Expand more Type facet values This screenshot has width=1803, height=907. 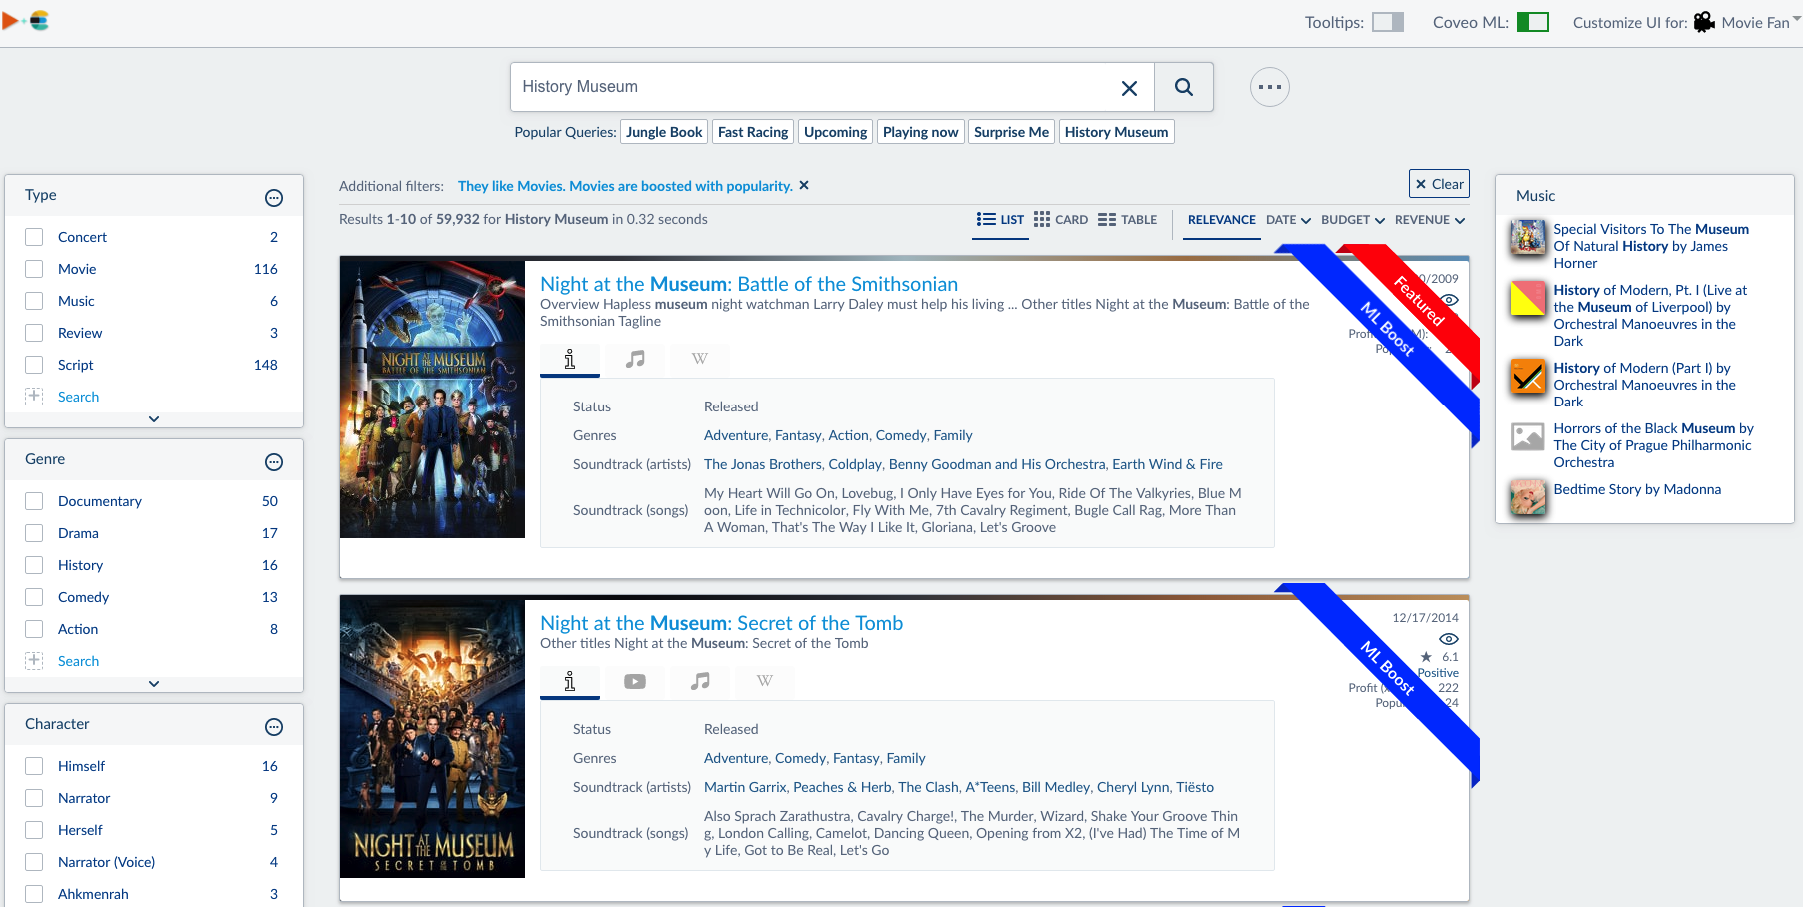[154, 419]
